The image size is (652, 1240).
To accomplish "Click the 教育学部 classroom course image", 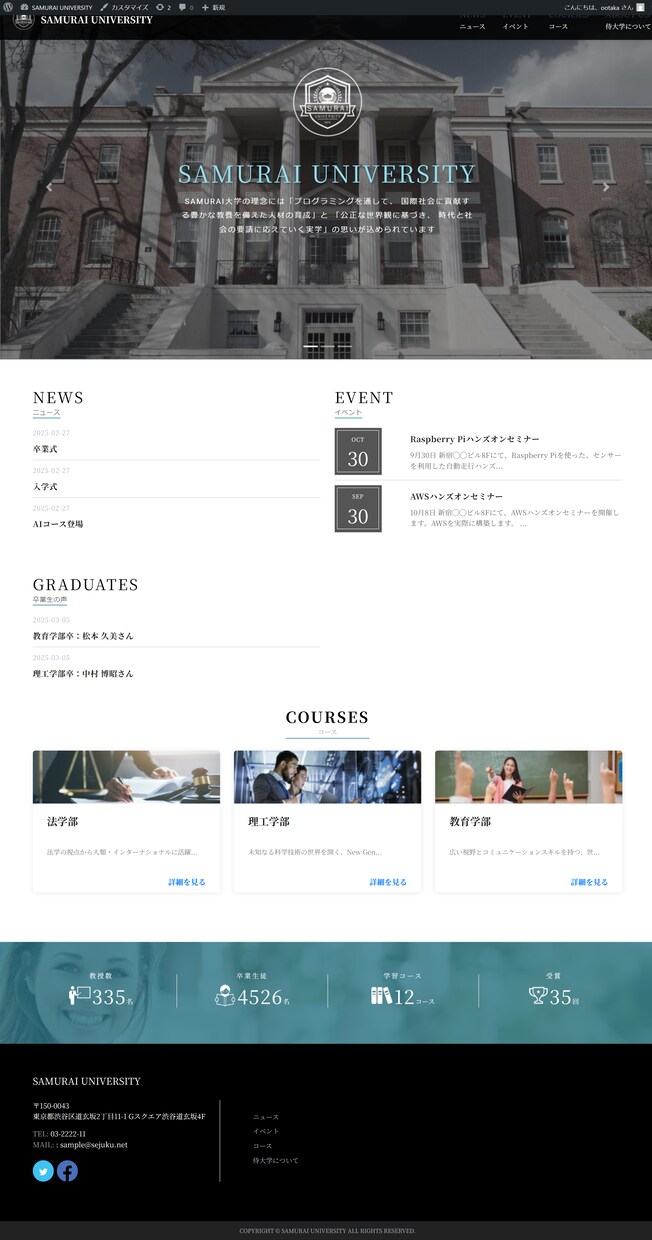I will [x=528, y=777].
